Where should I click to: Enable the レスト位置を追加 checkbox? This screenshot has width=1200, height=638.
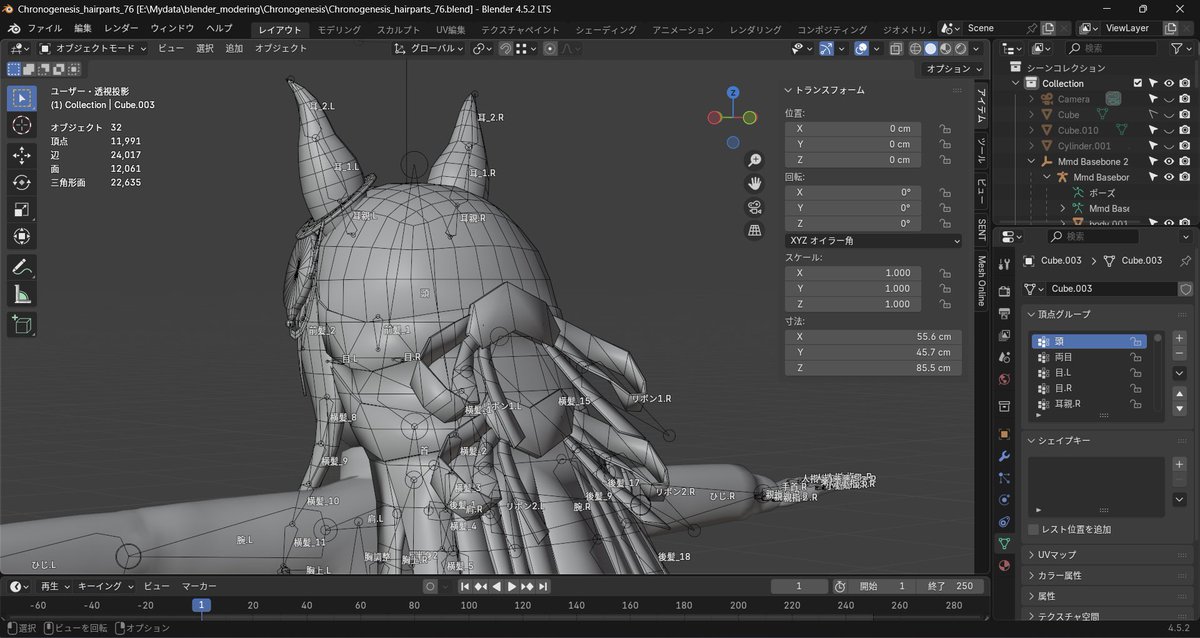(x=1034, y=529)
